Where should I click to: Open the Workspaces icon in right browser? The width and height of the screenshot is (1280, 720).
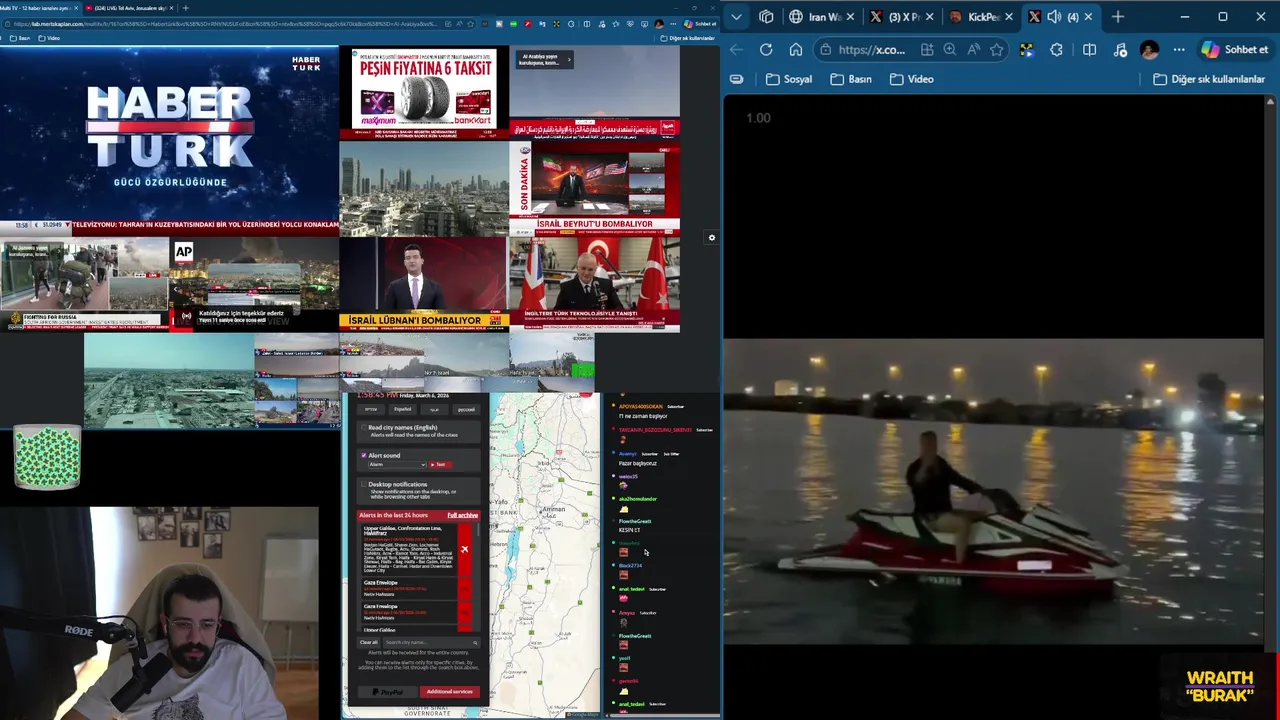coord(766,16)
